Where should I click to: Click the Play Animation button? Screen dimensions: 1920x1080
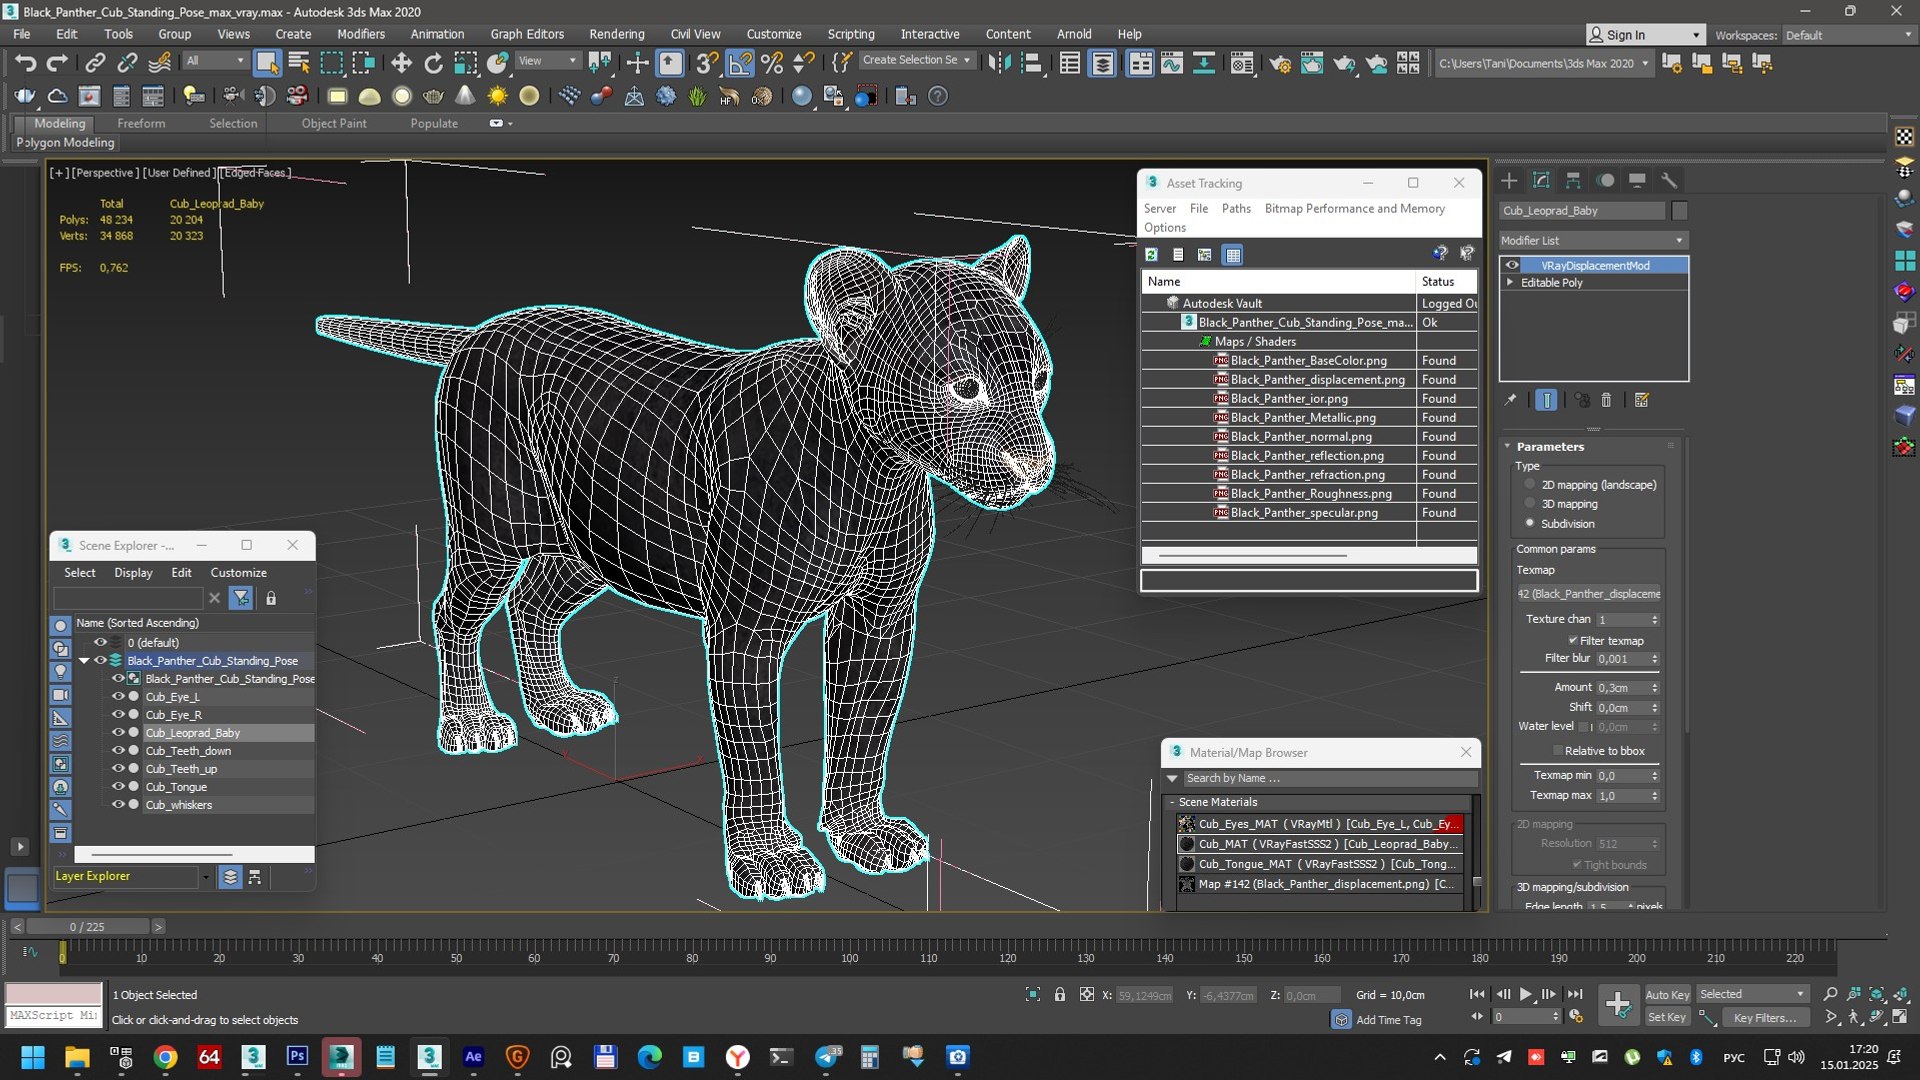(x=1526, y=994)
